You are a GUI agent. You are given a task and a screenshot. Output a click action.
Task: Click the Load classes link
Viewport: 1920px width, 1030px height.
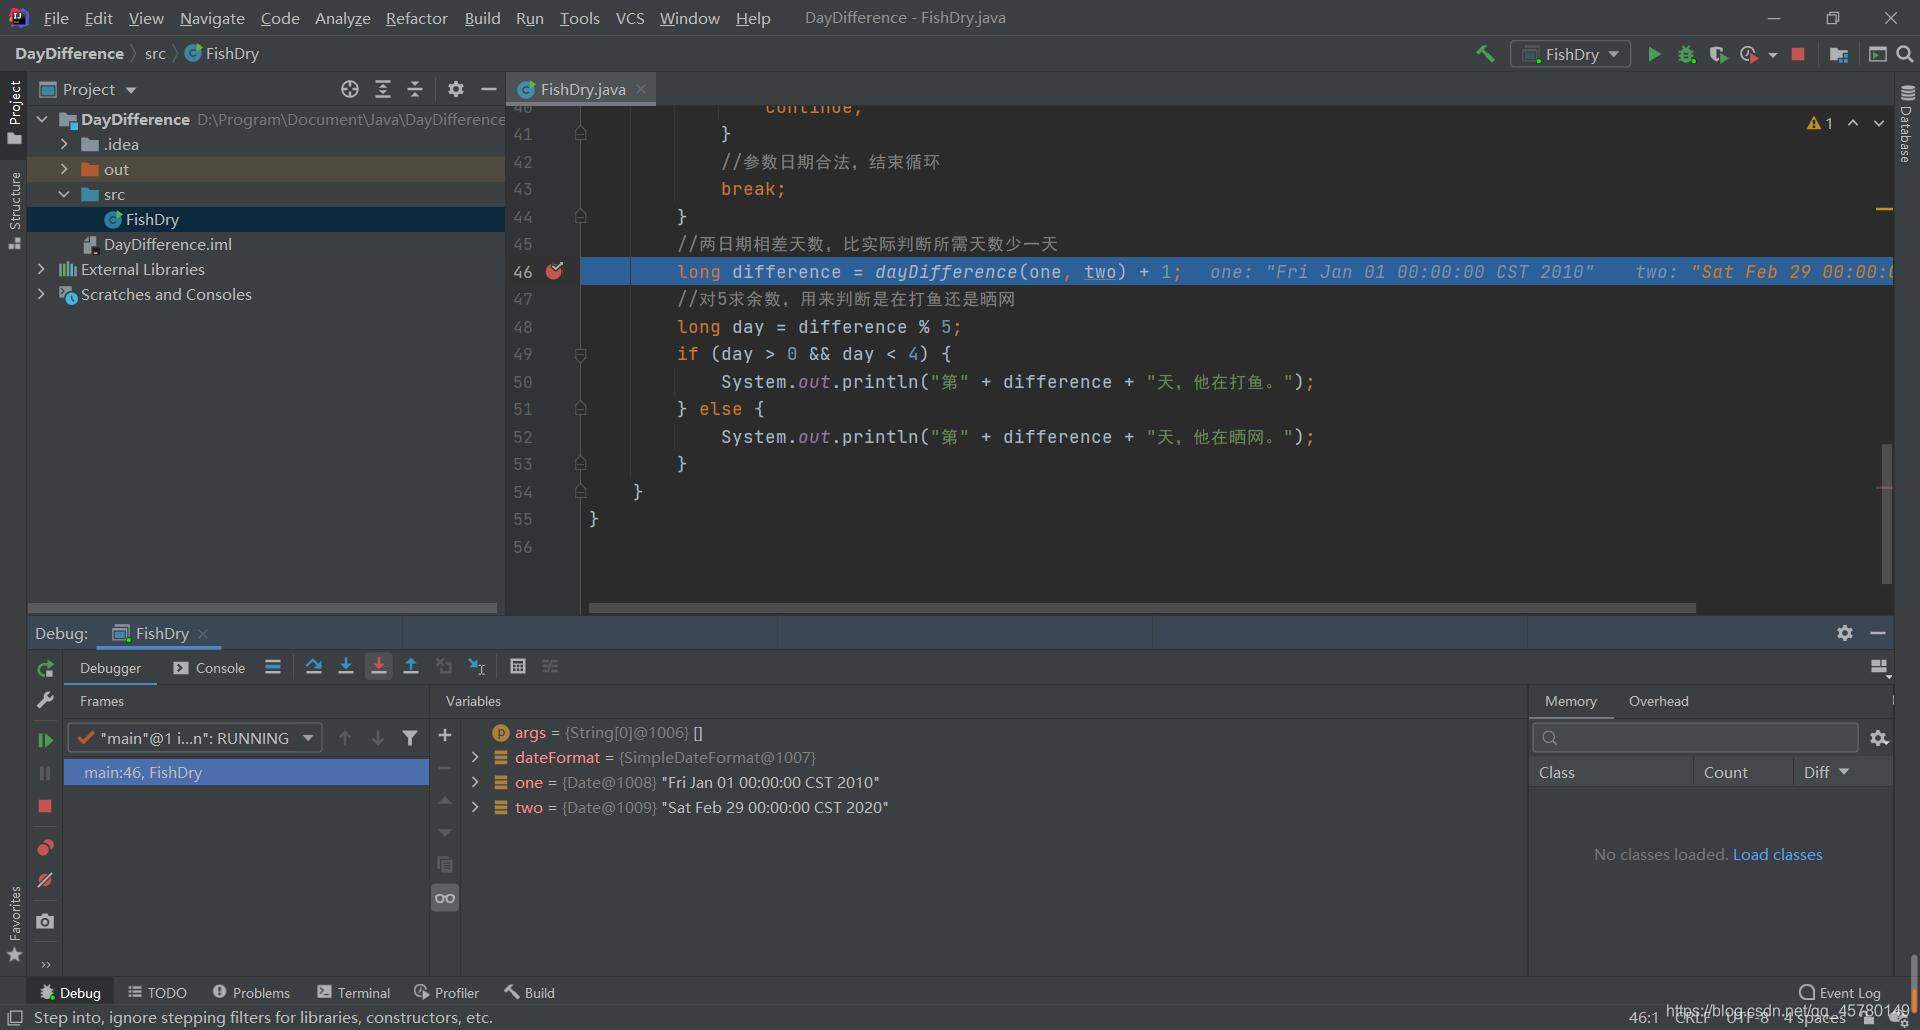pyautogui.click(x=1777, y=854)
